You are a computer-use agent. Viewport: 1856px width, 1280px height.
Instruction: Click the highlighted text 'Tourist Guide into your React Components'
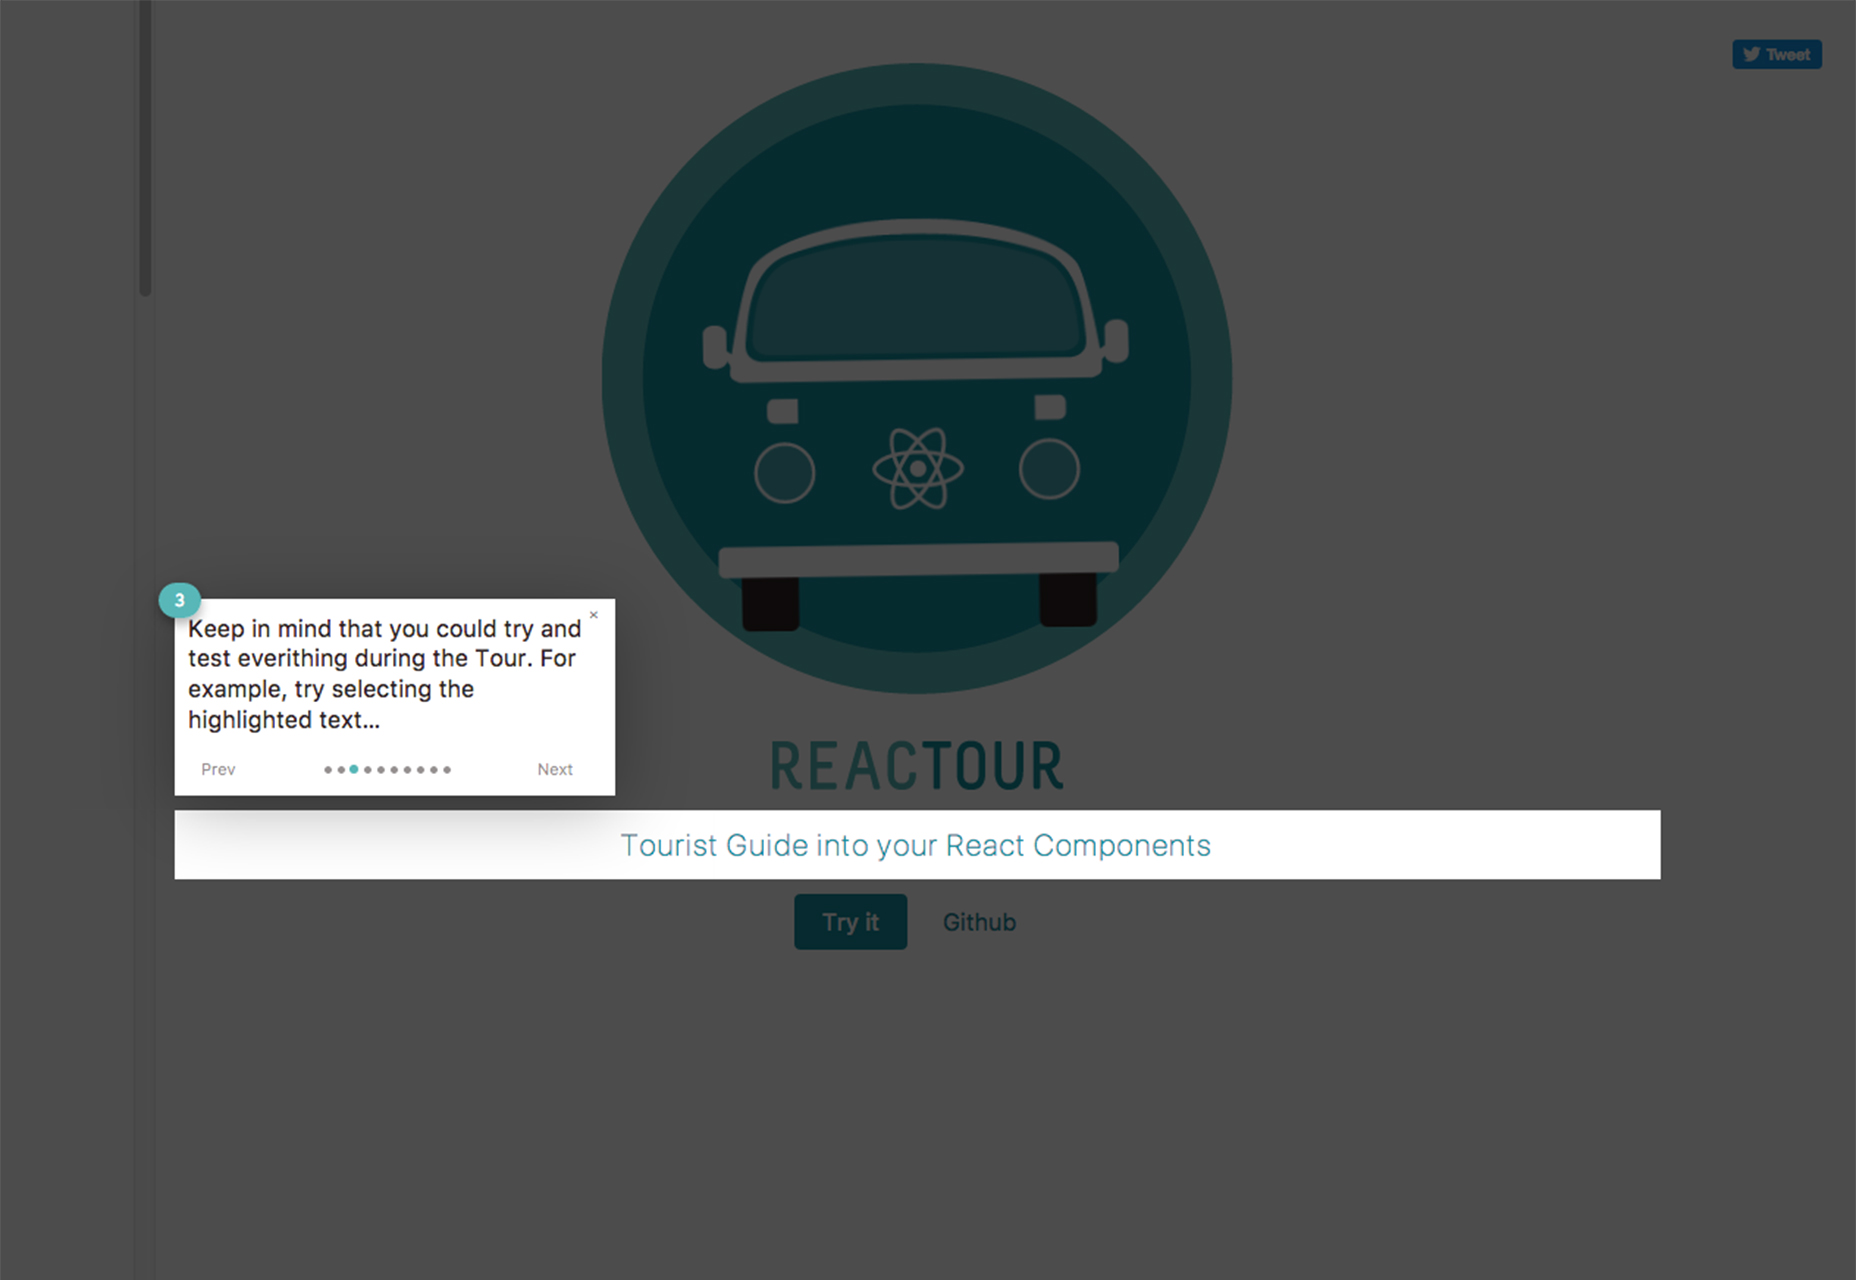point(916,845)
